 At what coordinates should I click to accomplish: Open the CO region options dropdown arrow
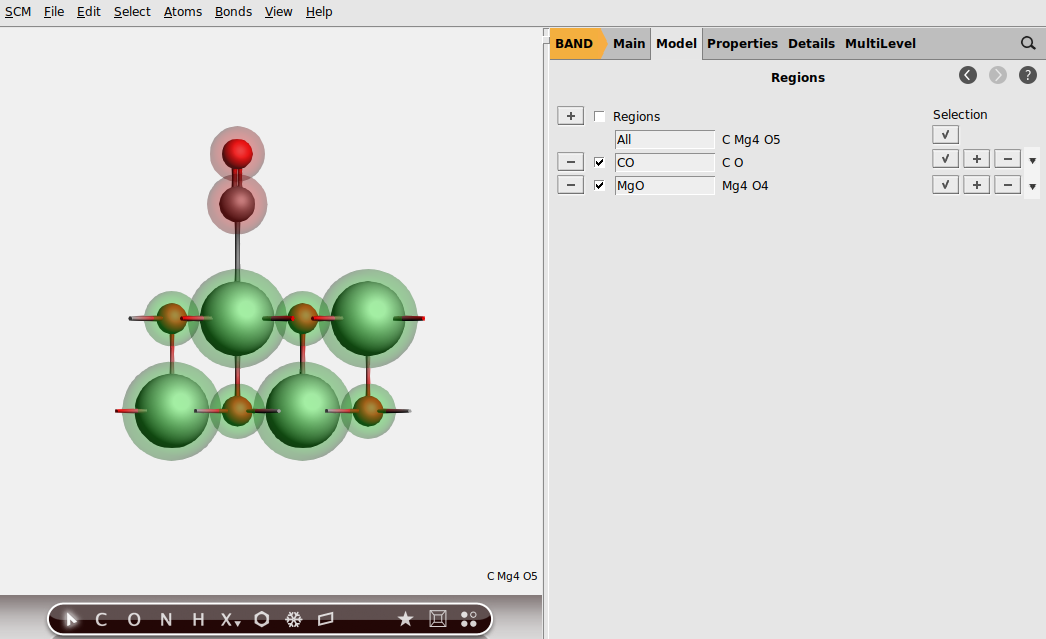(1032, 159)
